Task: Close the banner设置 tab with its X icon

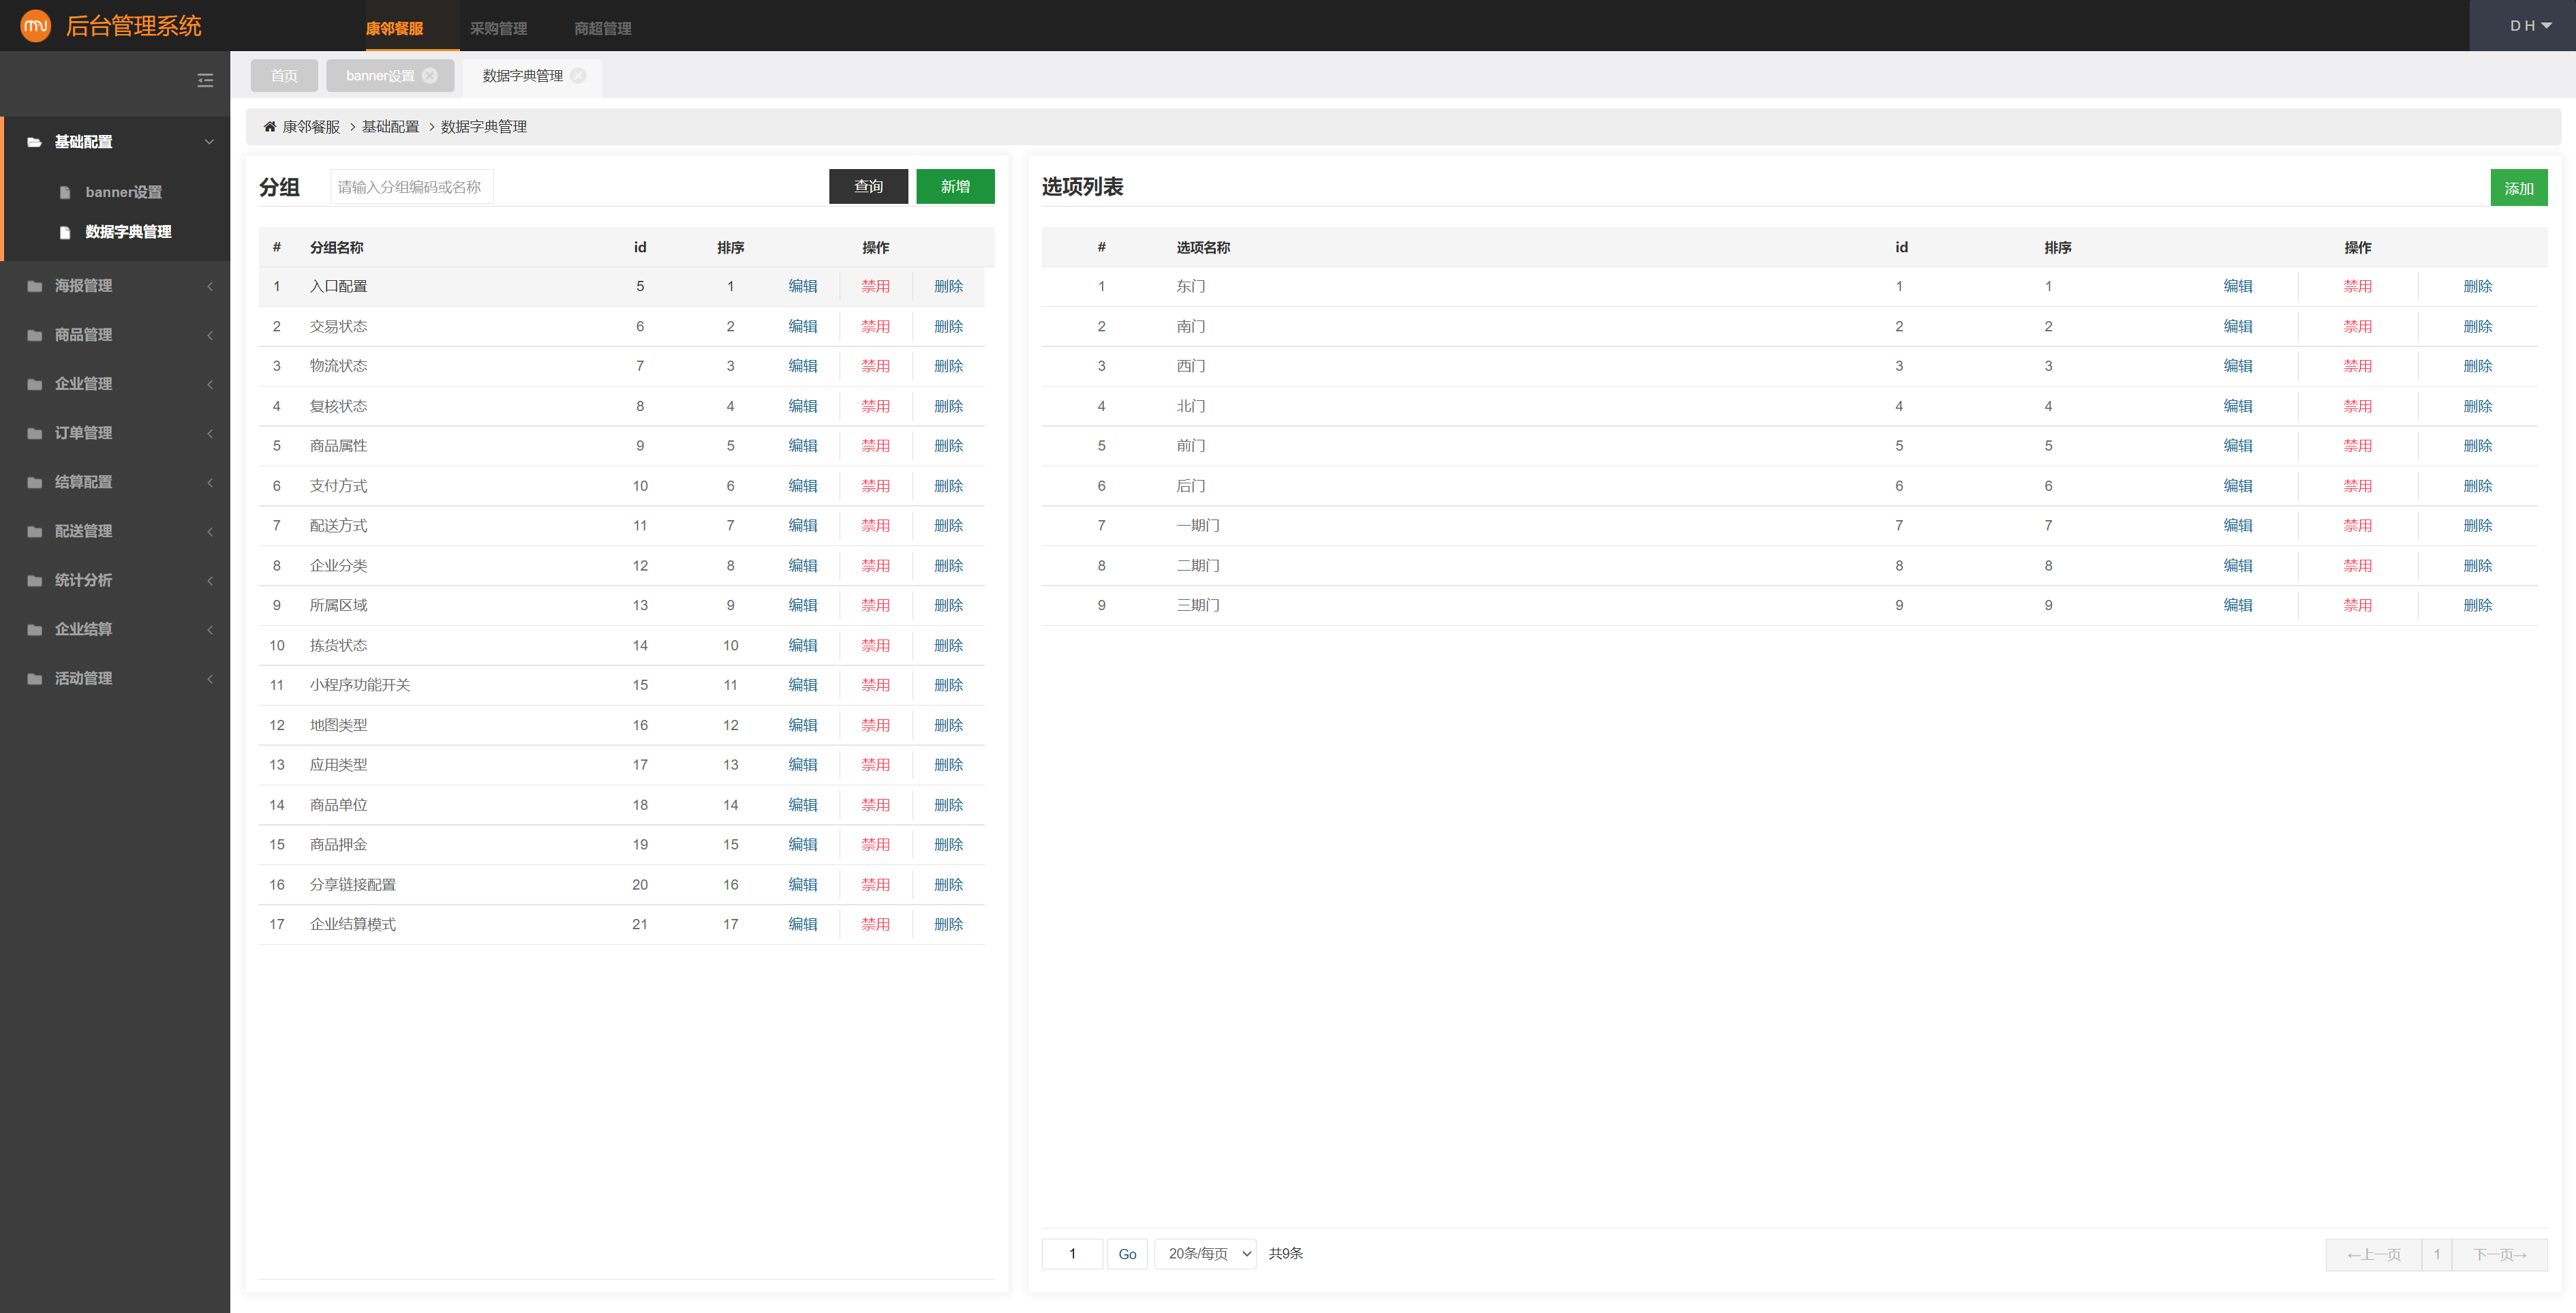Action: click(x=430, y=76)
